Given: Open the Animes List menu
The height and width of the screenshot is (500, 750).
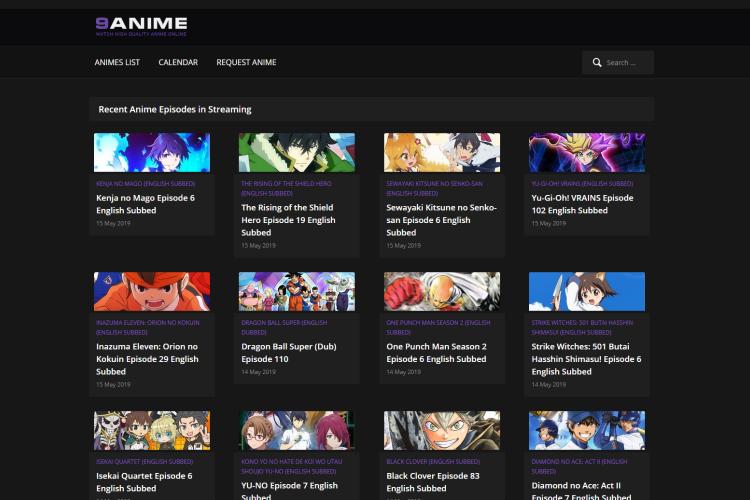Looking at the screenshot, I should tap(117, 62).
